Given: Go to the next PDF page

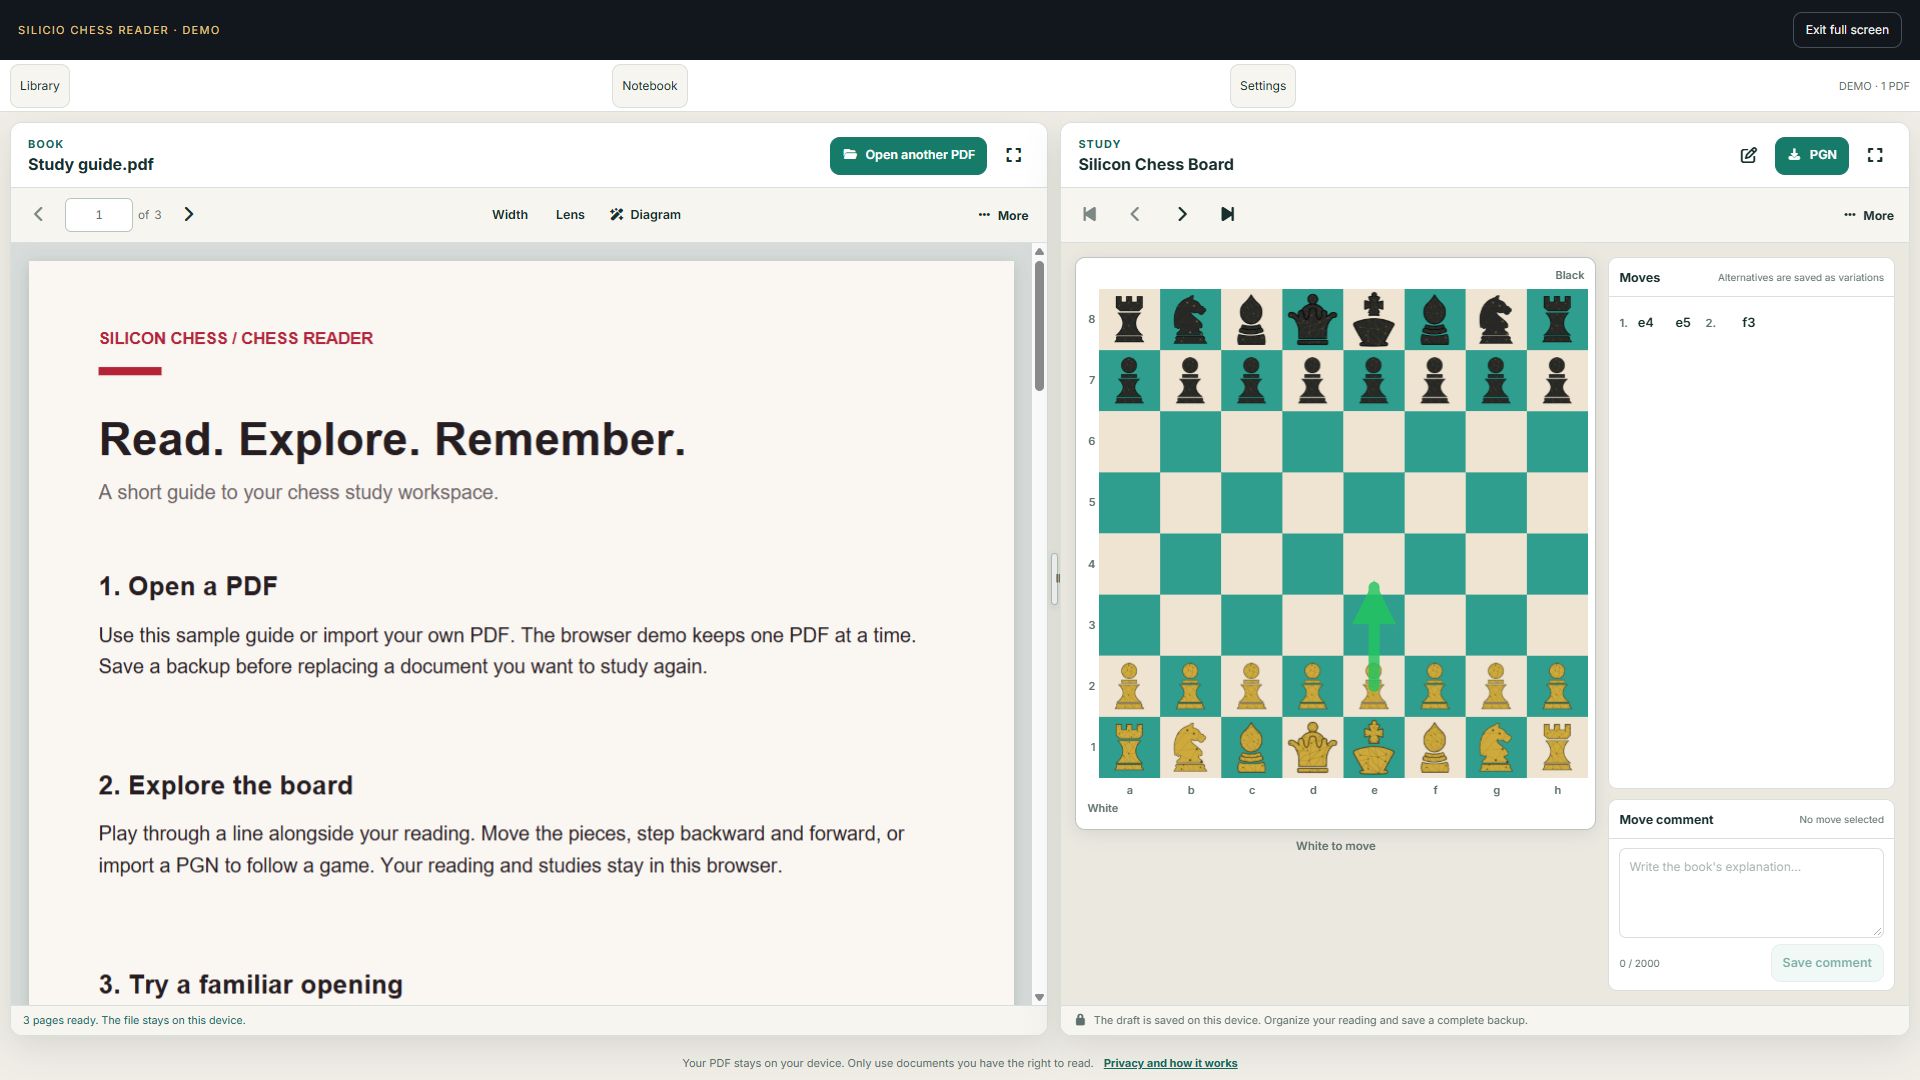Looking at the screenshot, I should click(x=189, y=214).
